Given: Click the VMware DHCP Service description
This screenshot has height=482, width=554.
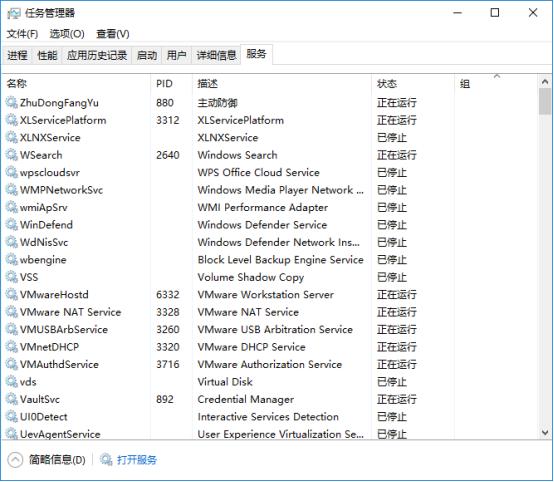Looking at the screenshot, I should pos(252,347).
